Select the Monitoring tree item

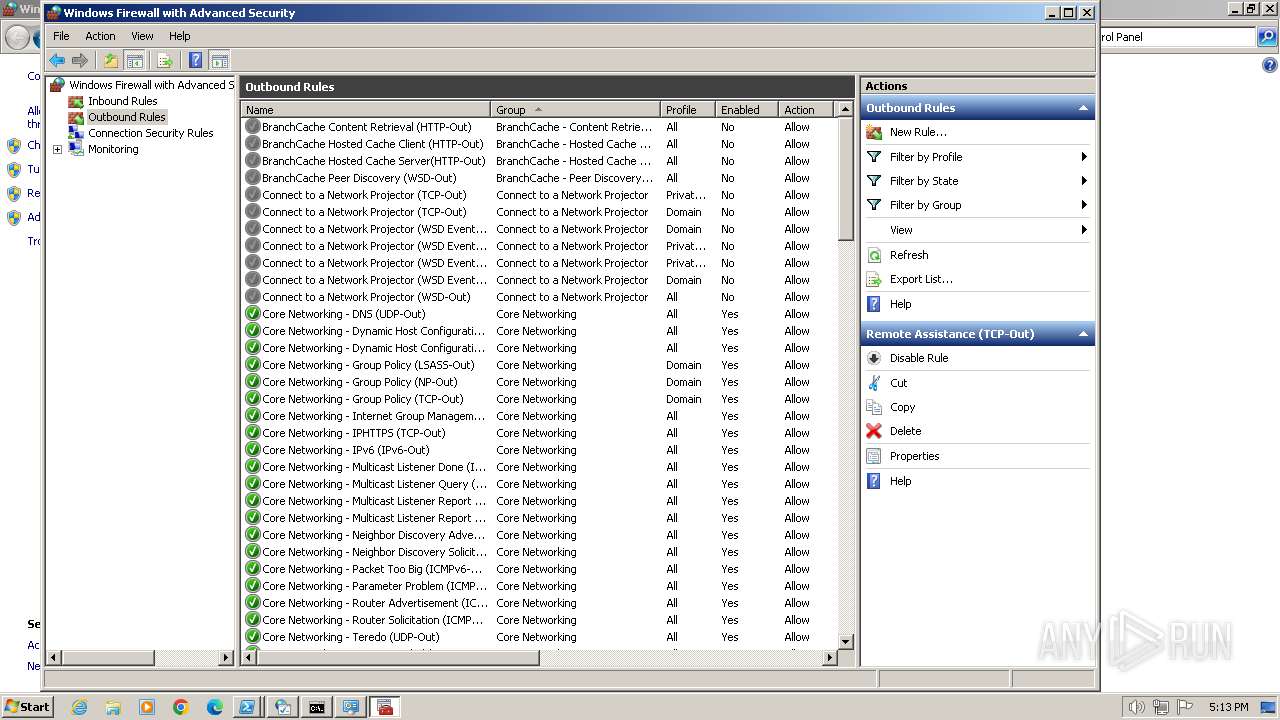click(x=113, y=149)
